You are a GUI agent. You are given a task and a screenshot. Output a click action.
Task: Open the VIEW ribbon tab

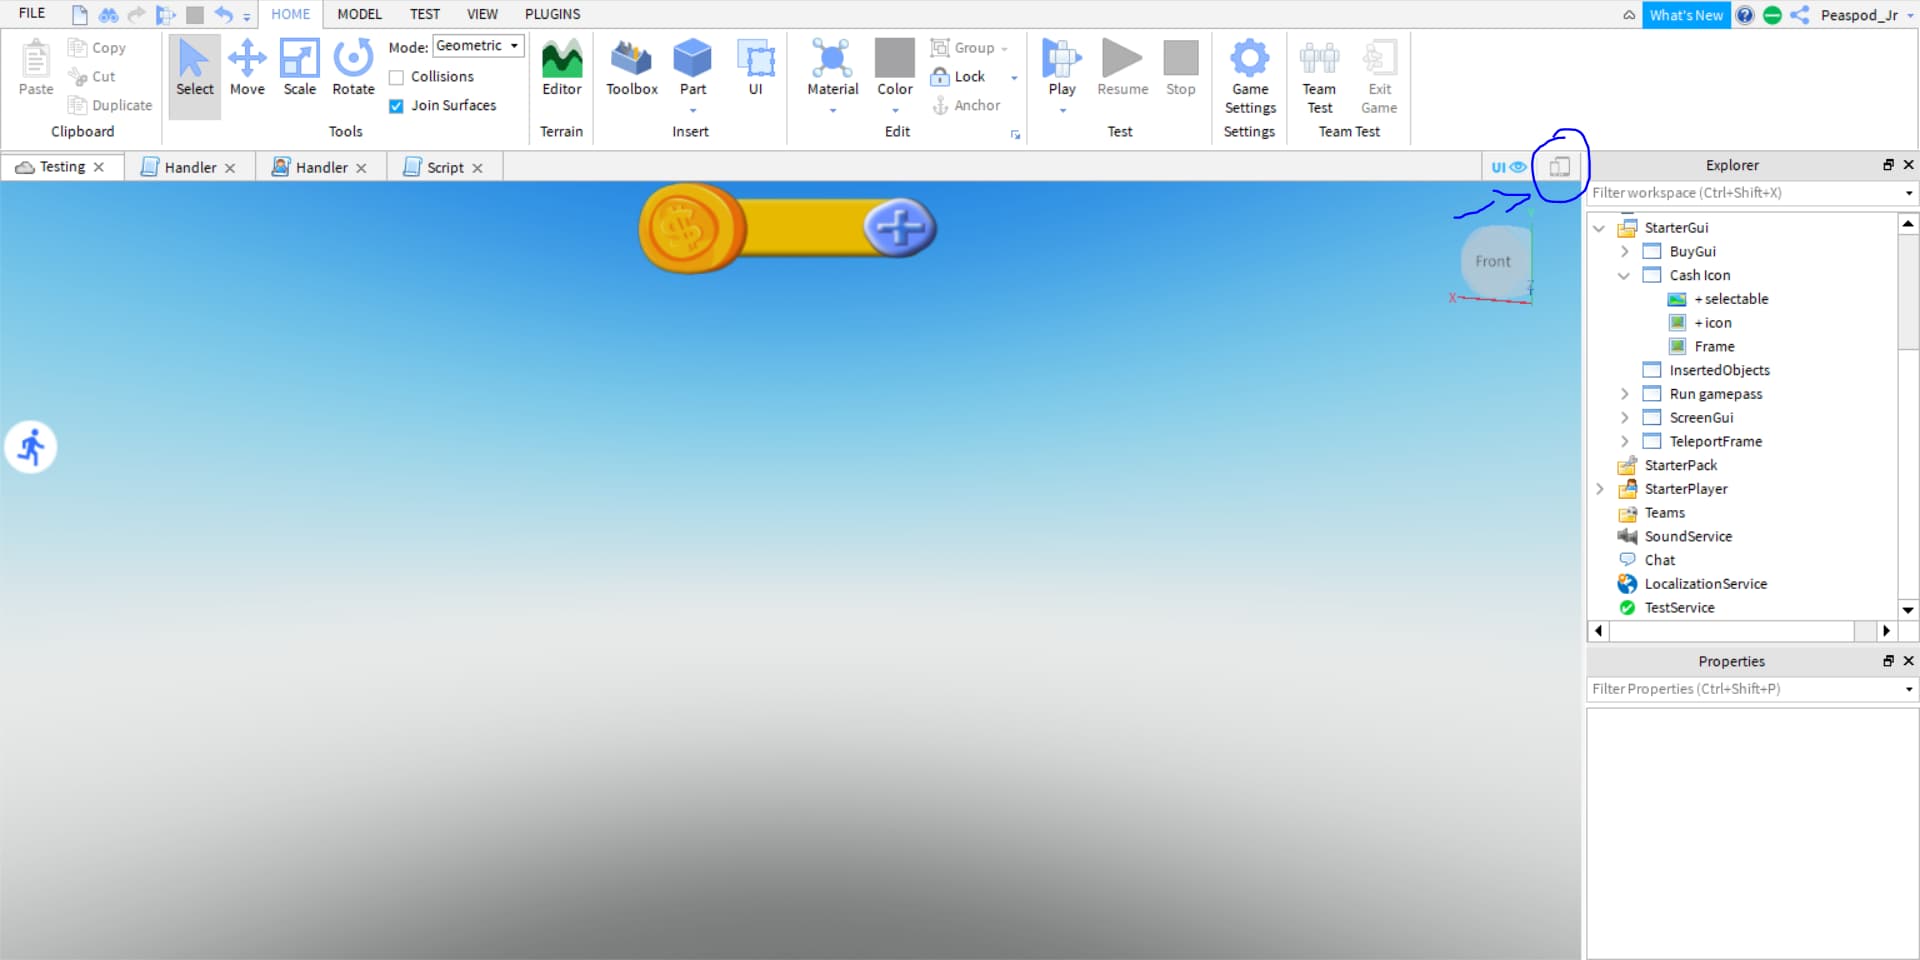(482, 14)
